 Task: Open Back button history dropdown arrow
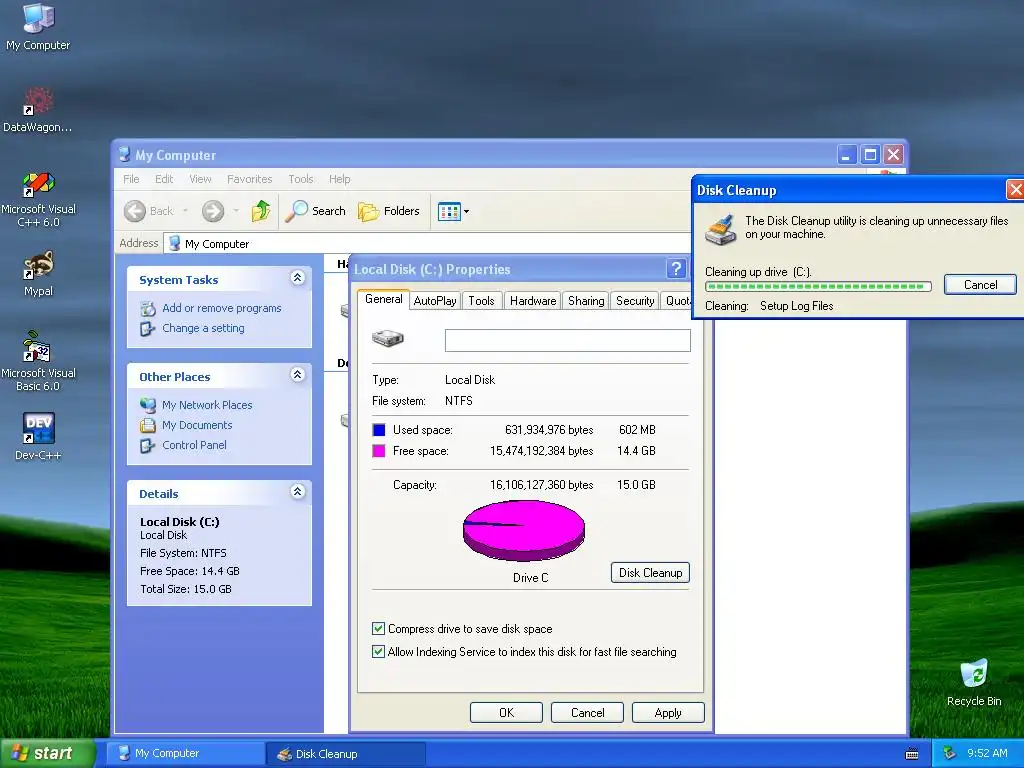185,211
